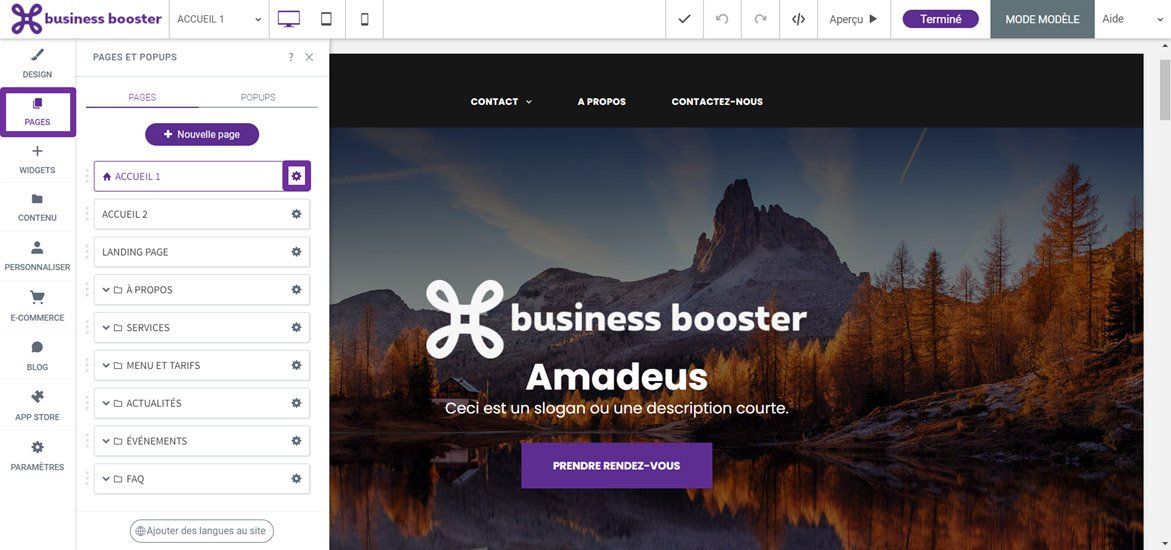The height and width of the screenshot is (550, 1171).
Task: Open the ACCUEIL 1 page selector dropdown
Action: [x=220, y=19]
